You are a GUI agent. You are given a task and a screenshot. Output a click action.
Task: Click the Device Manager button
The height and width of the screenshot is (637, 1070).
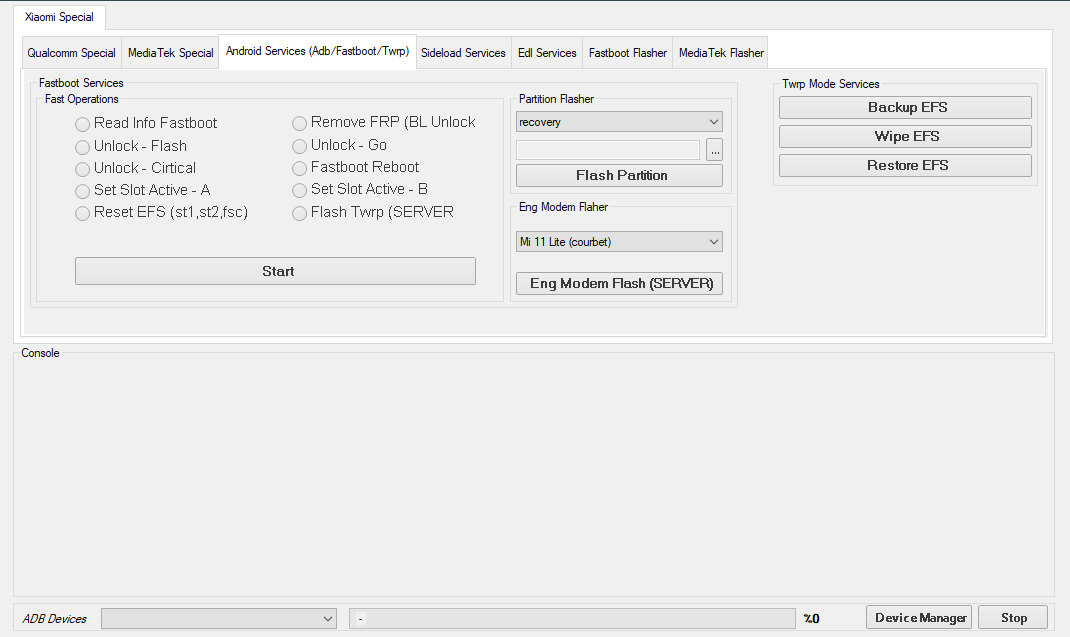click(x=918, y=617)
